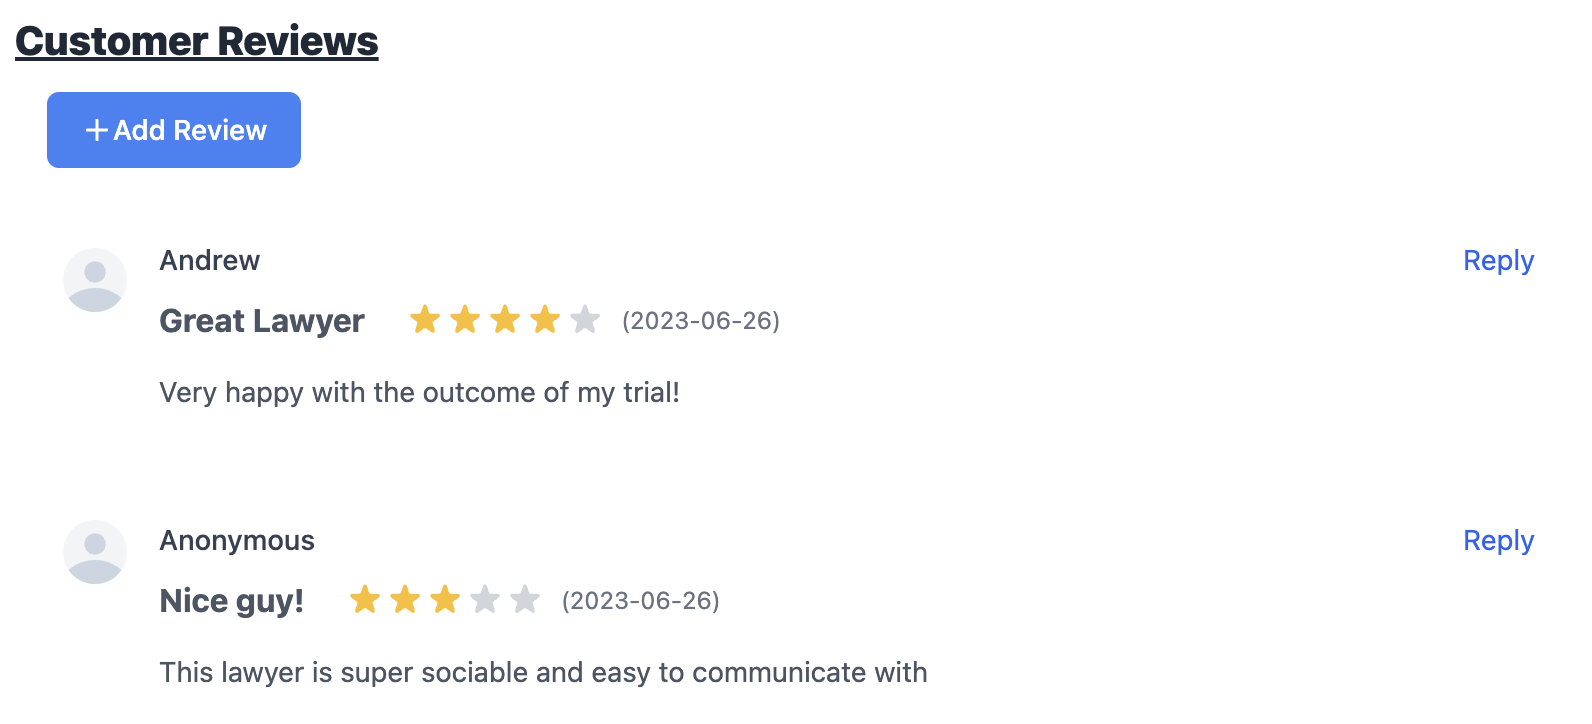
Task: Click the plus icon in Add Review
Action: (97, 130)
